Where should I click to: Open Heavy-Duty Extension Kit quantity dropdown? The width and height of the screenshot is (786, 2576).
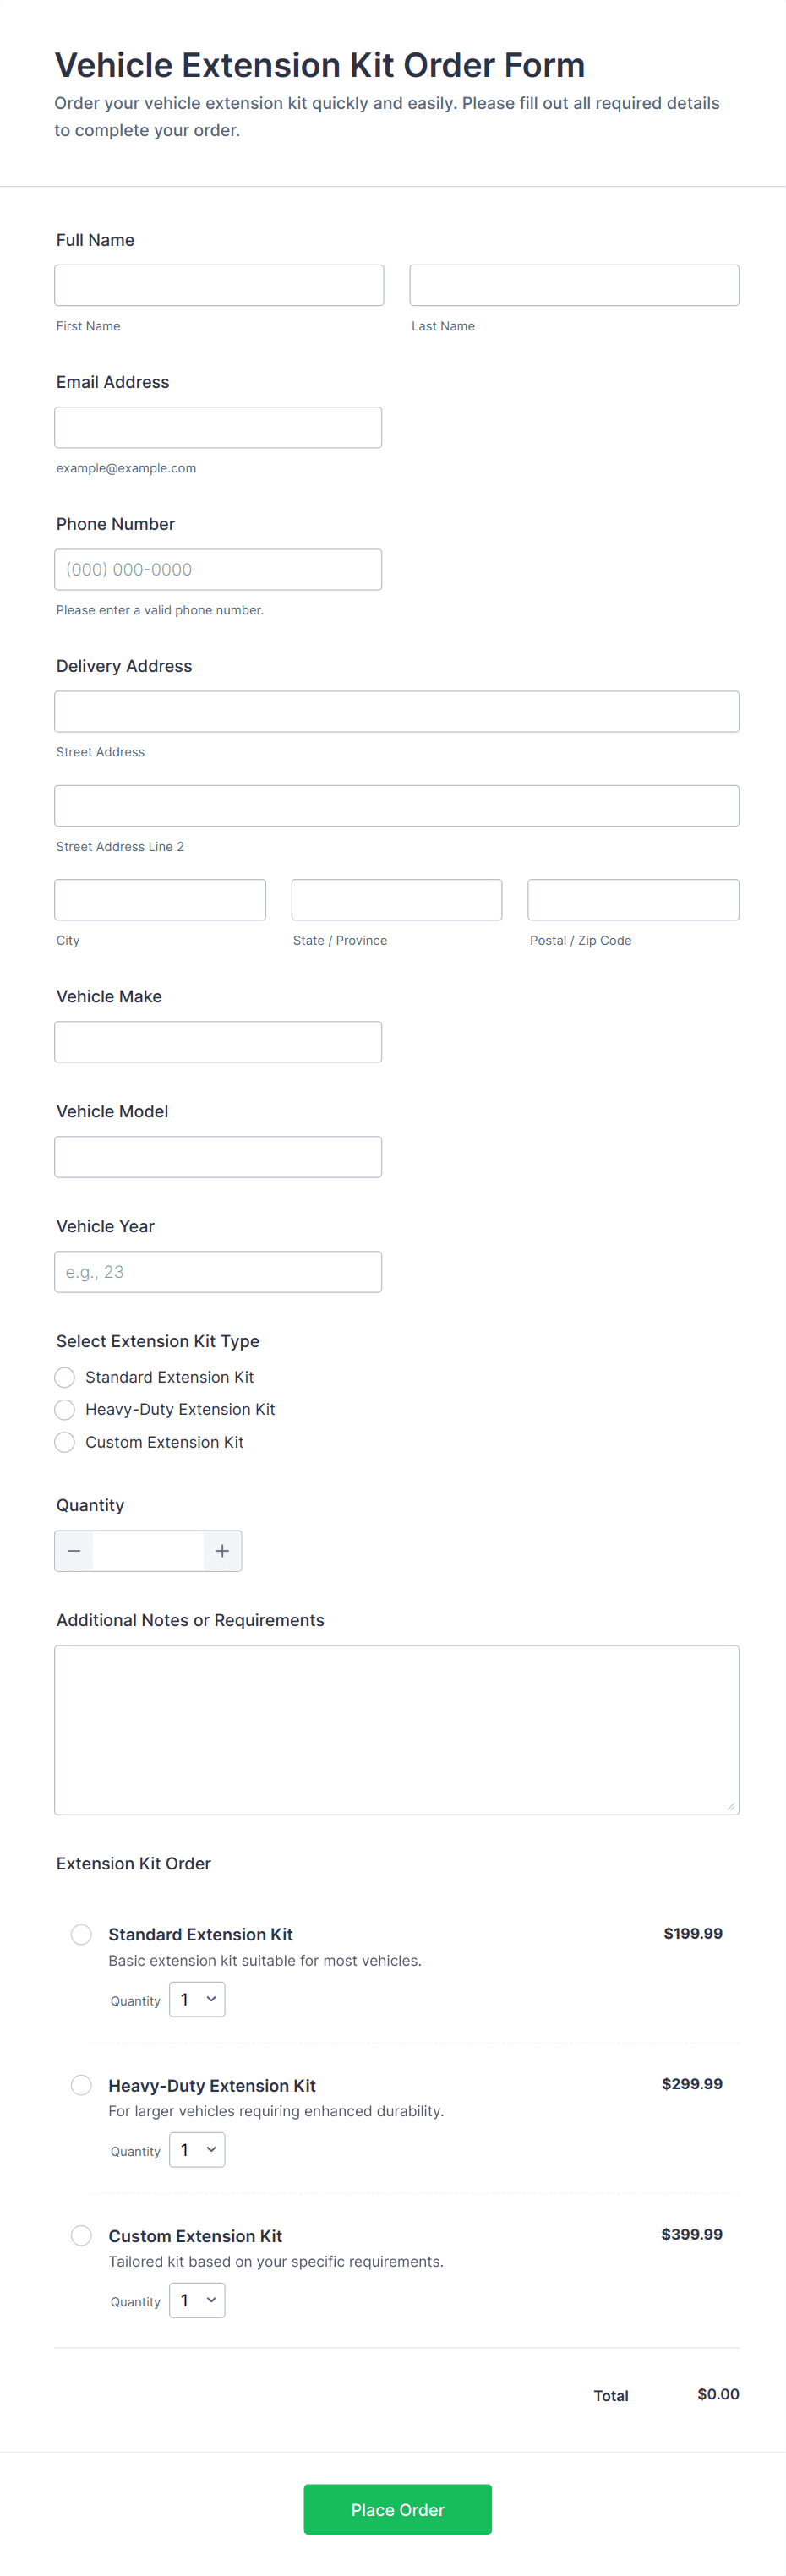[x=197, y=2150]
